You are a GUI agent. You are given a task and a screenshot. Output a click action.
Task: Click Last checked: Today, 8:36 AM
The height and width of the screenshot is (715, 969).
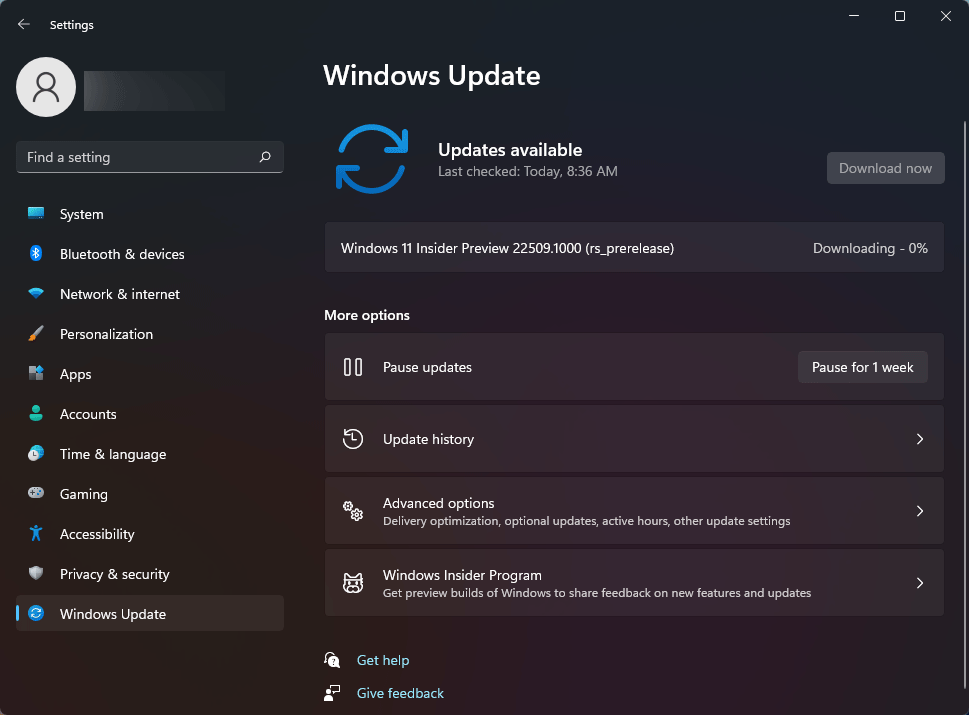[528, 171]
